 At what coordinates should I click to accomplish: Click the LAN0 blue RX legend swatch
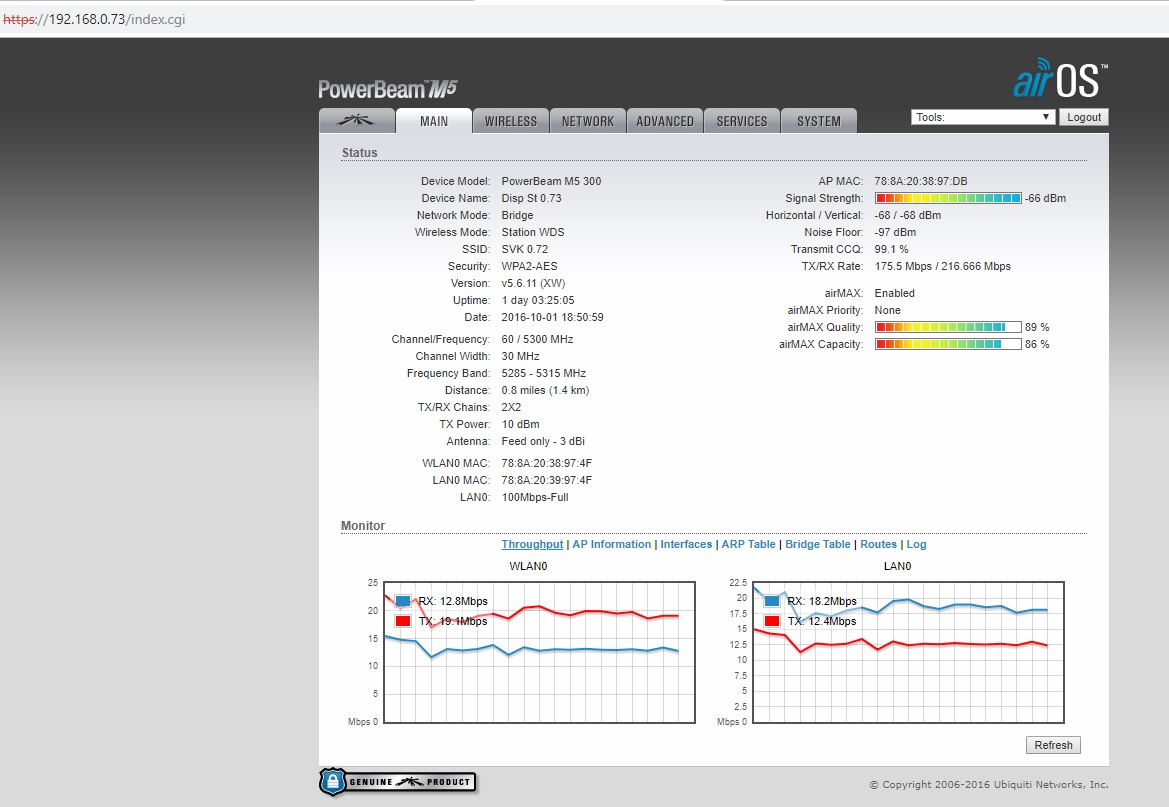click(772, 601)
